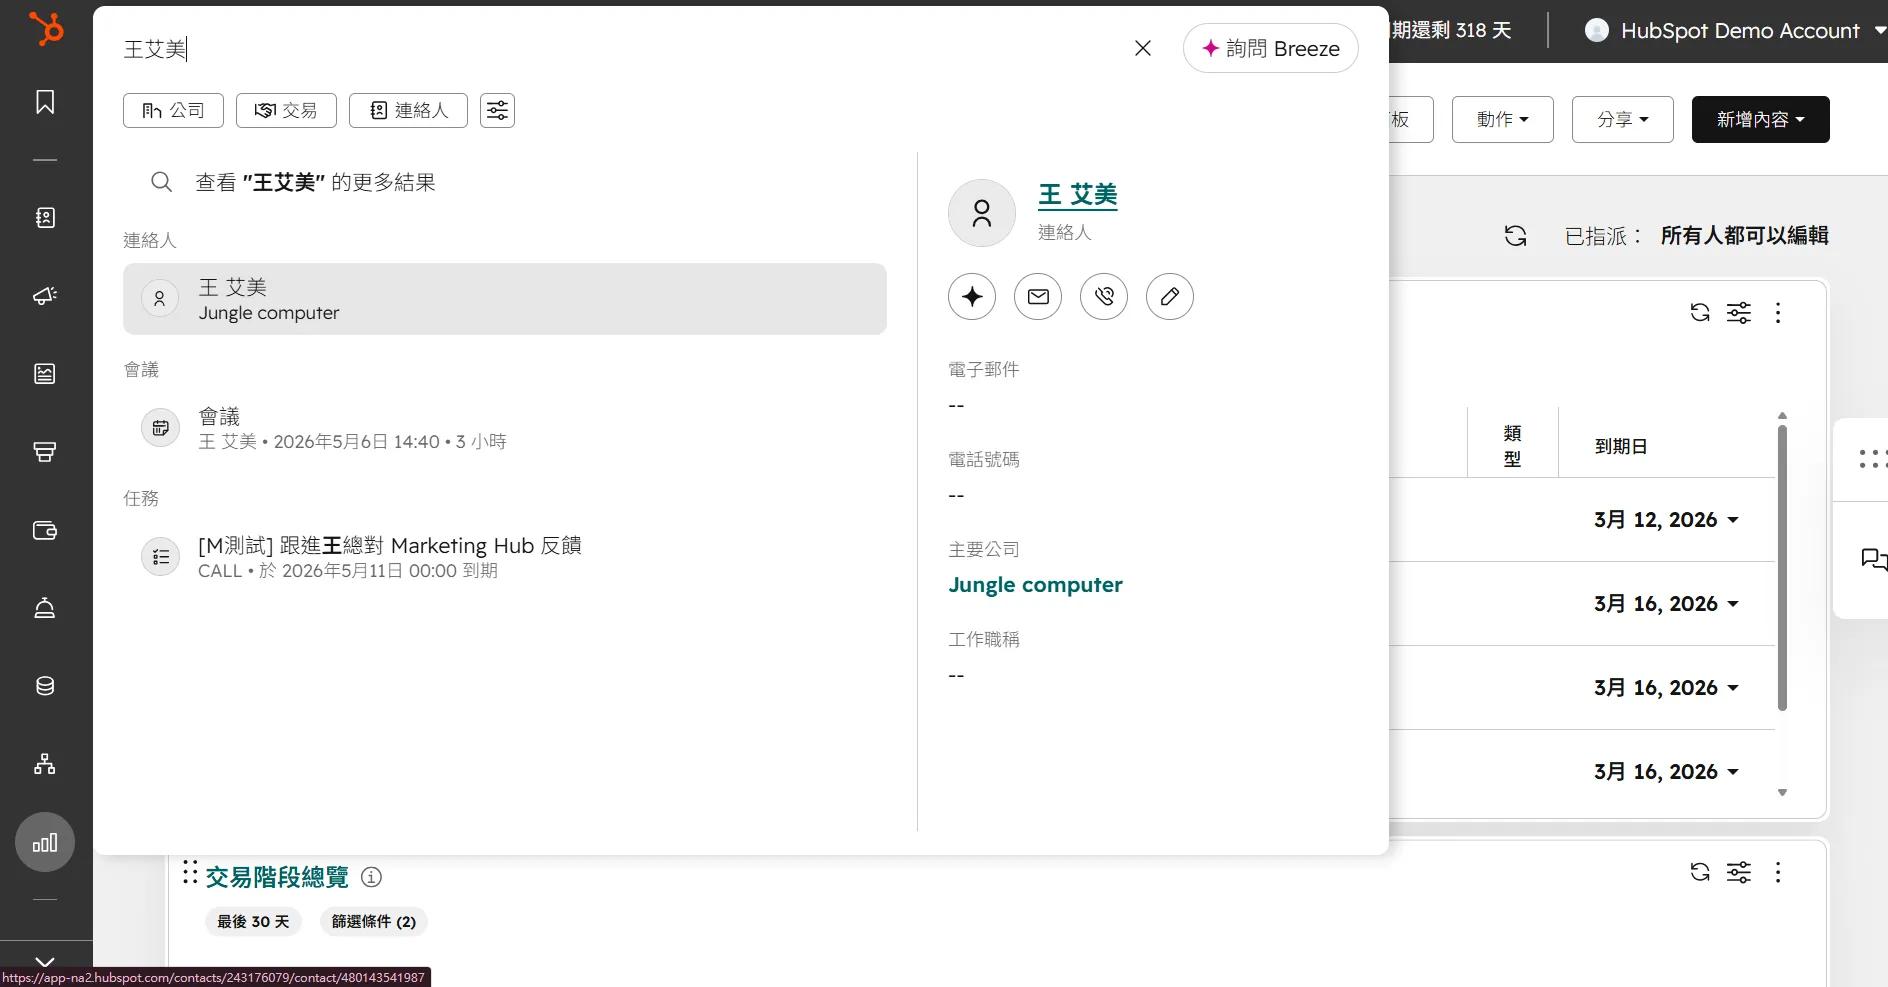1888x987 pixels.
Task: Open the Marketing Hub 反饋 task result
Action: pos(505,557)
